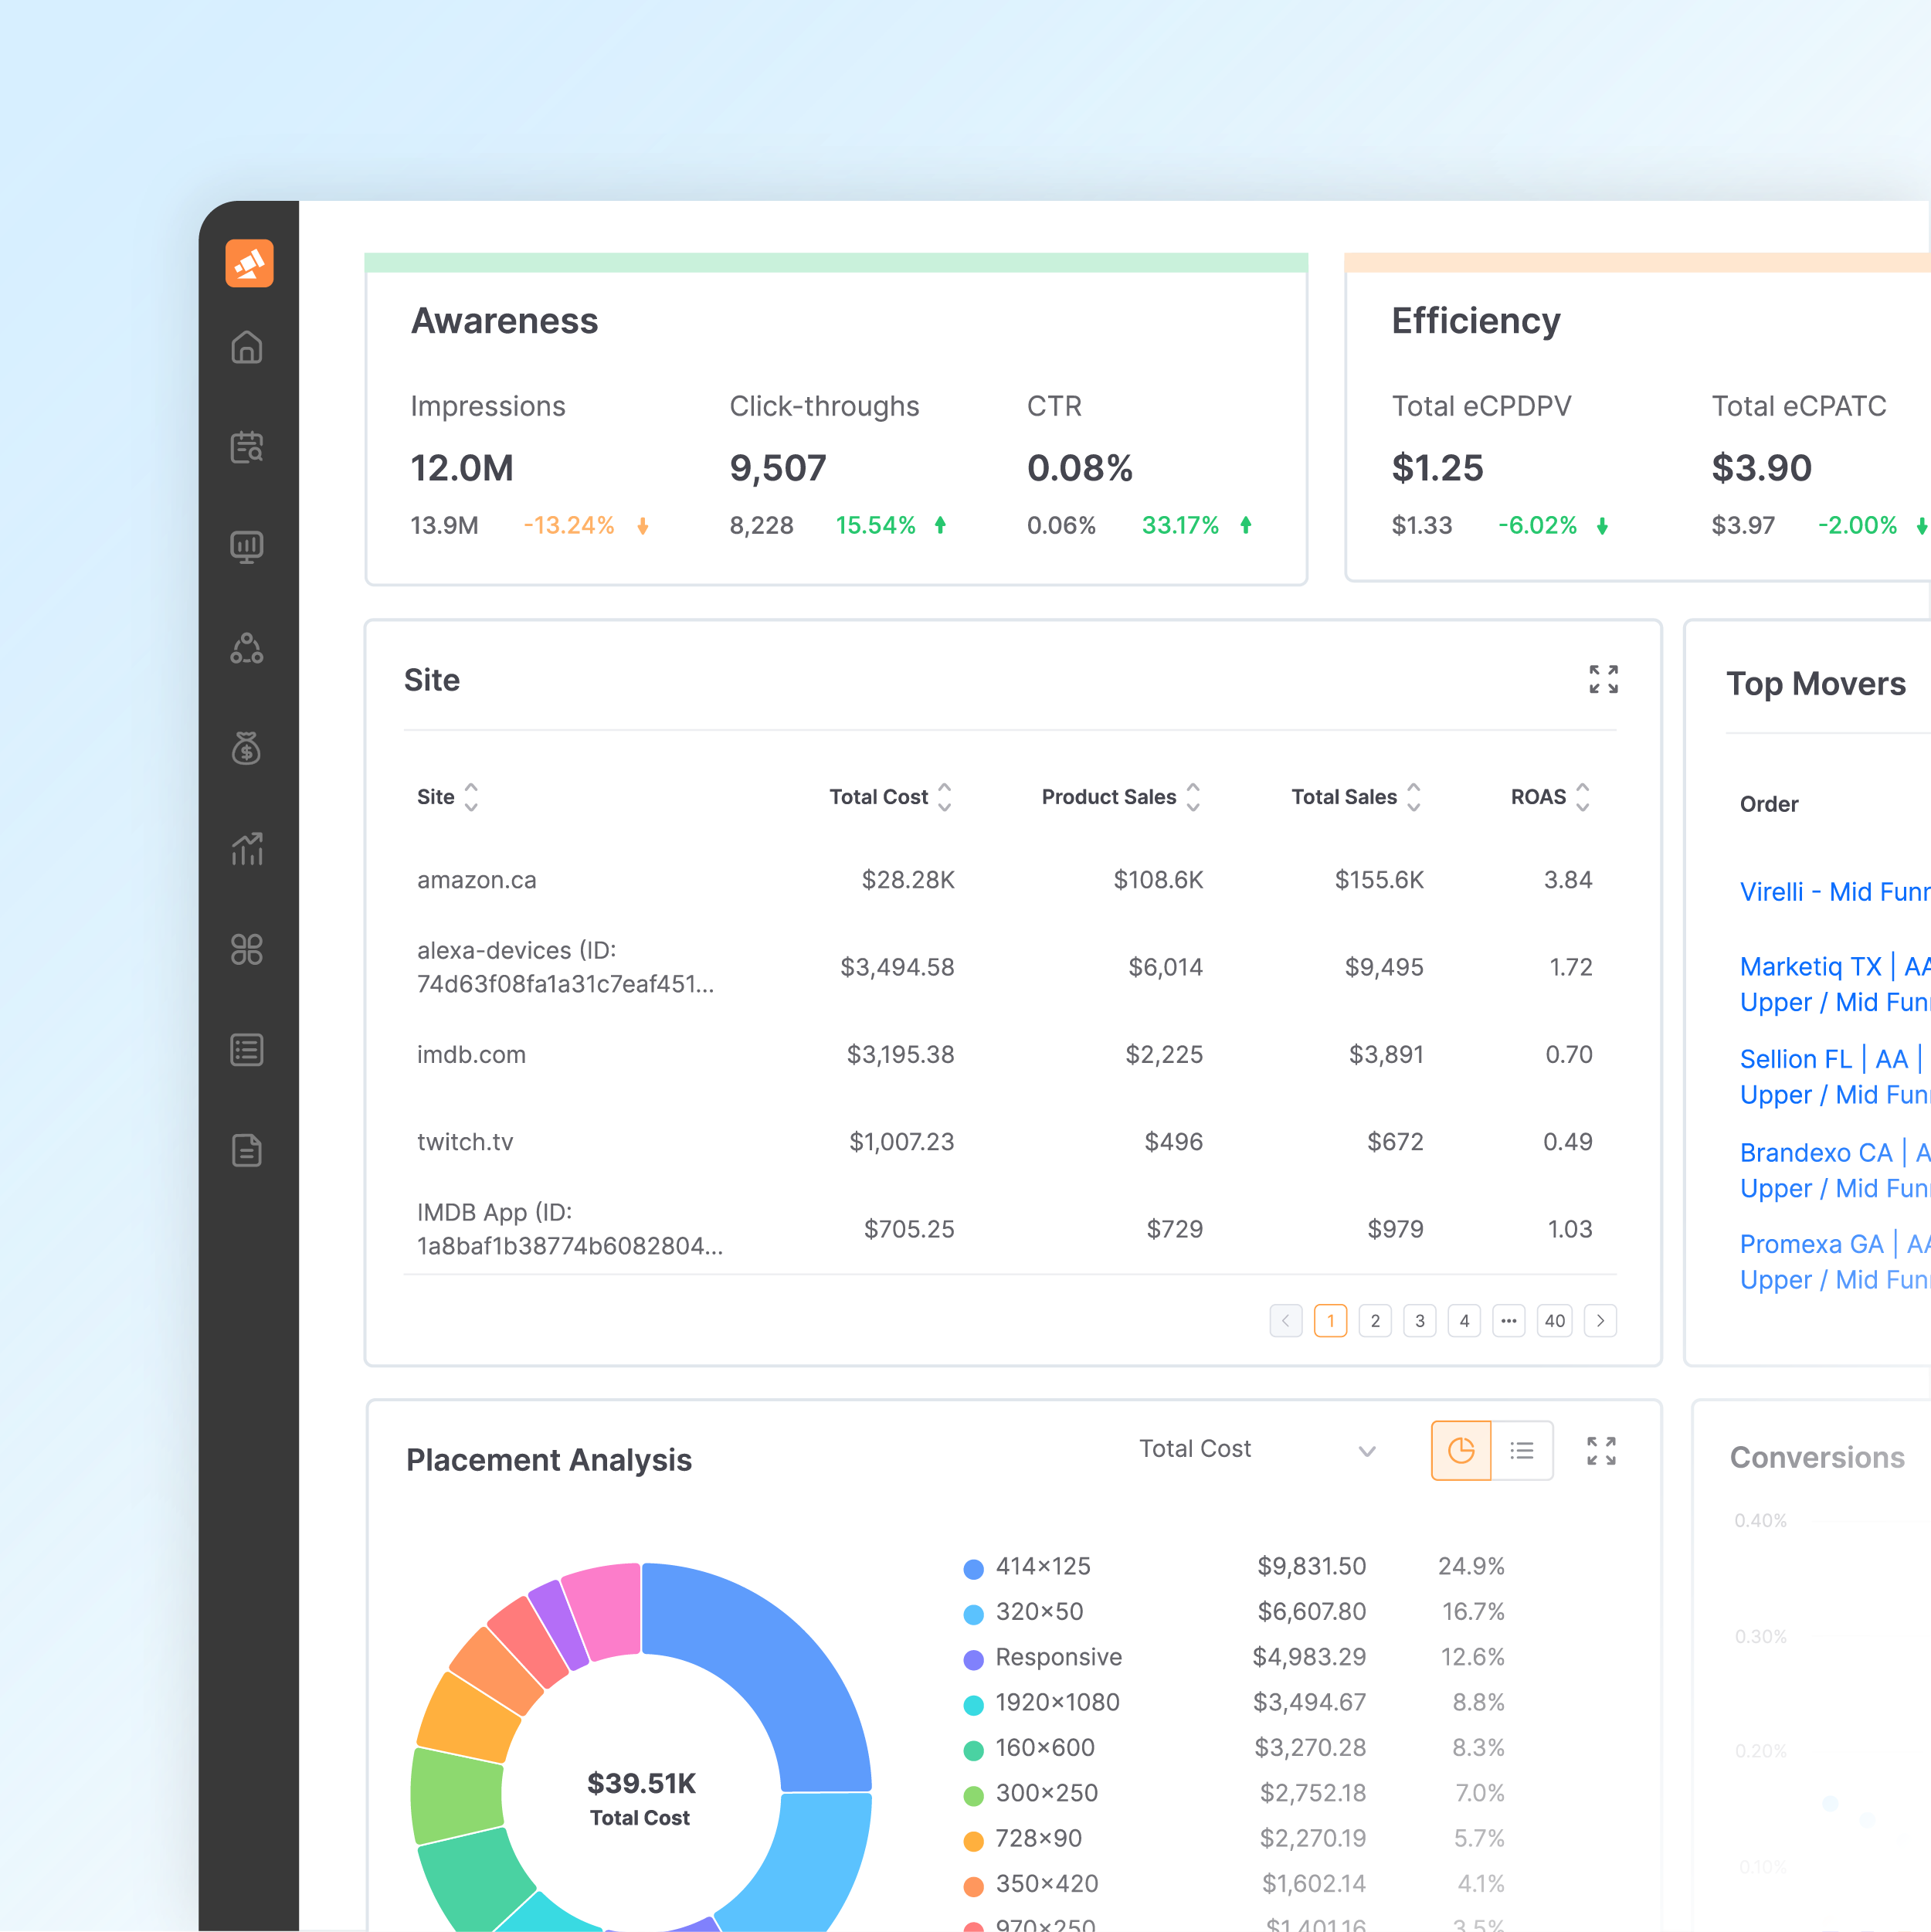
Task: Go to page 2 of Site table
Action: [x=1375, y=1321]
